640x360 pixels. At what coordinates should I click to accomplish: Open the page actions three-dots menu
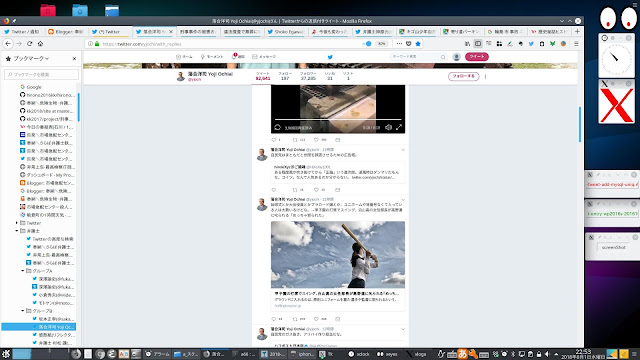click(x=399, y=44)
